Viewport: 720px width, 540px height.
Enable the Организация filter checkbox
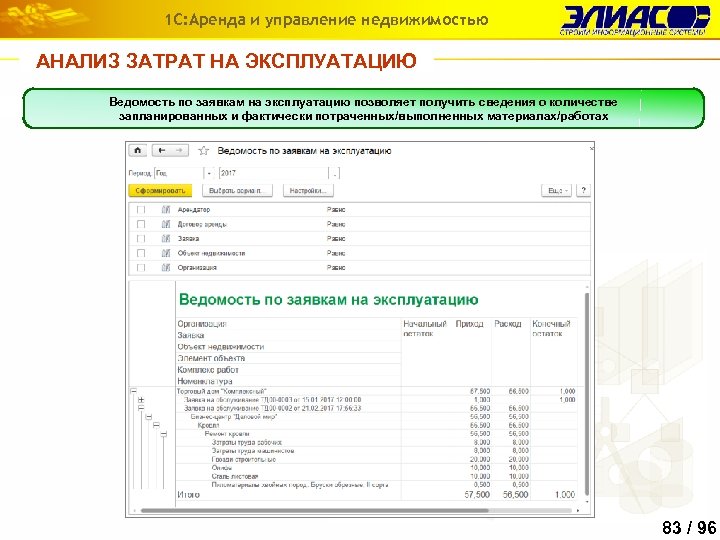[x=141, y=267]
